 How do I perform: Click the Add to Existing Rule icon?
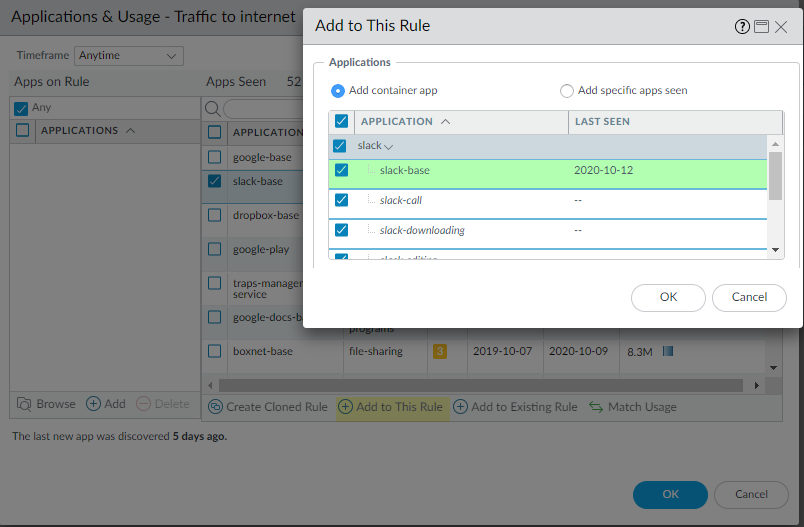[x=460, y=407]
